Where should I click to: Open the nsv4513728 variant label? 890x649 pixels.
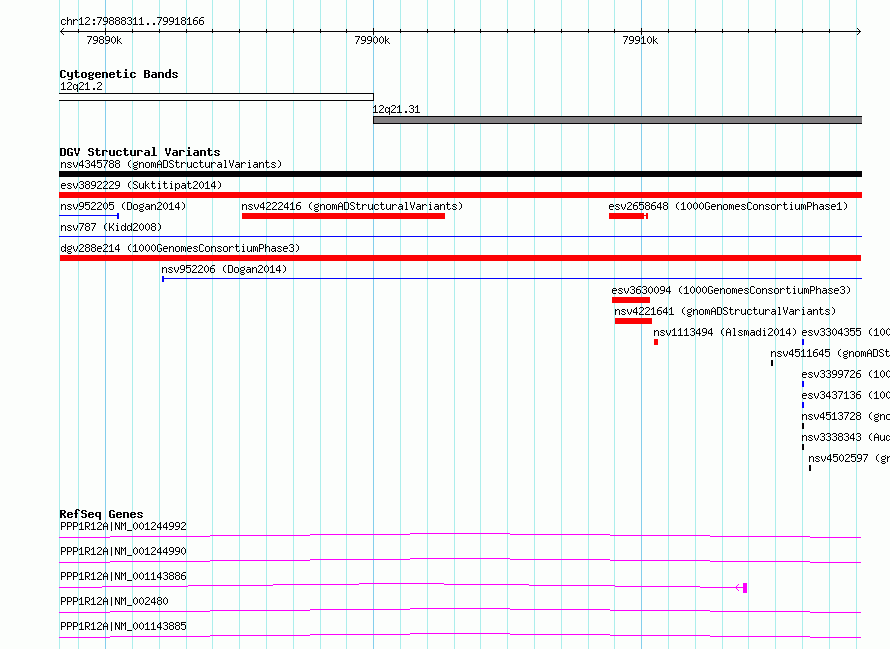[x=845, y=416]
